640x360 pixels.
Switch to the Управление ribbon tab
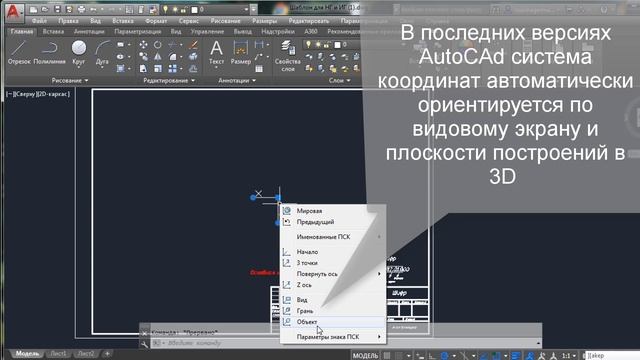[x=207, y=31]
